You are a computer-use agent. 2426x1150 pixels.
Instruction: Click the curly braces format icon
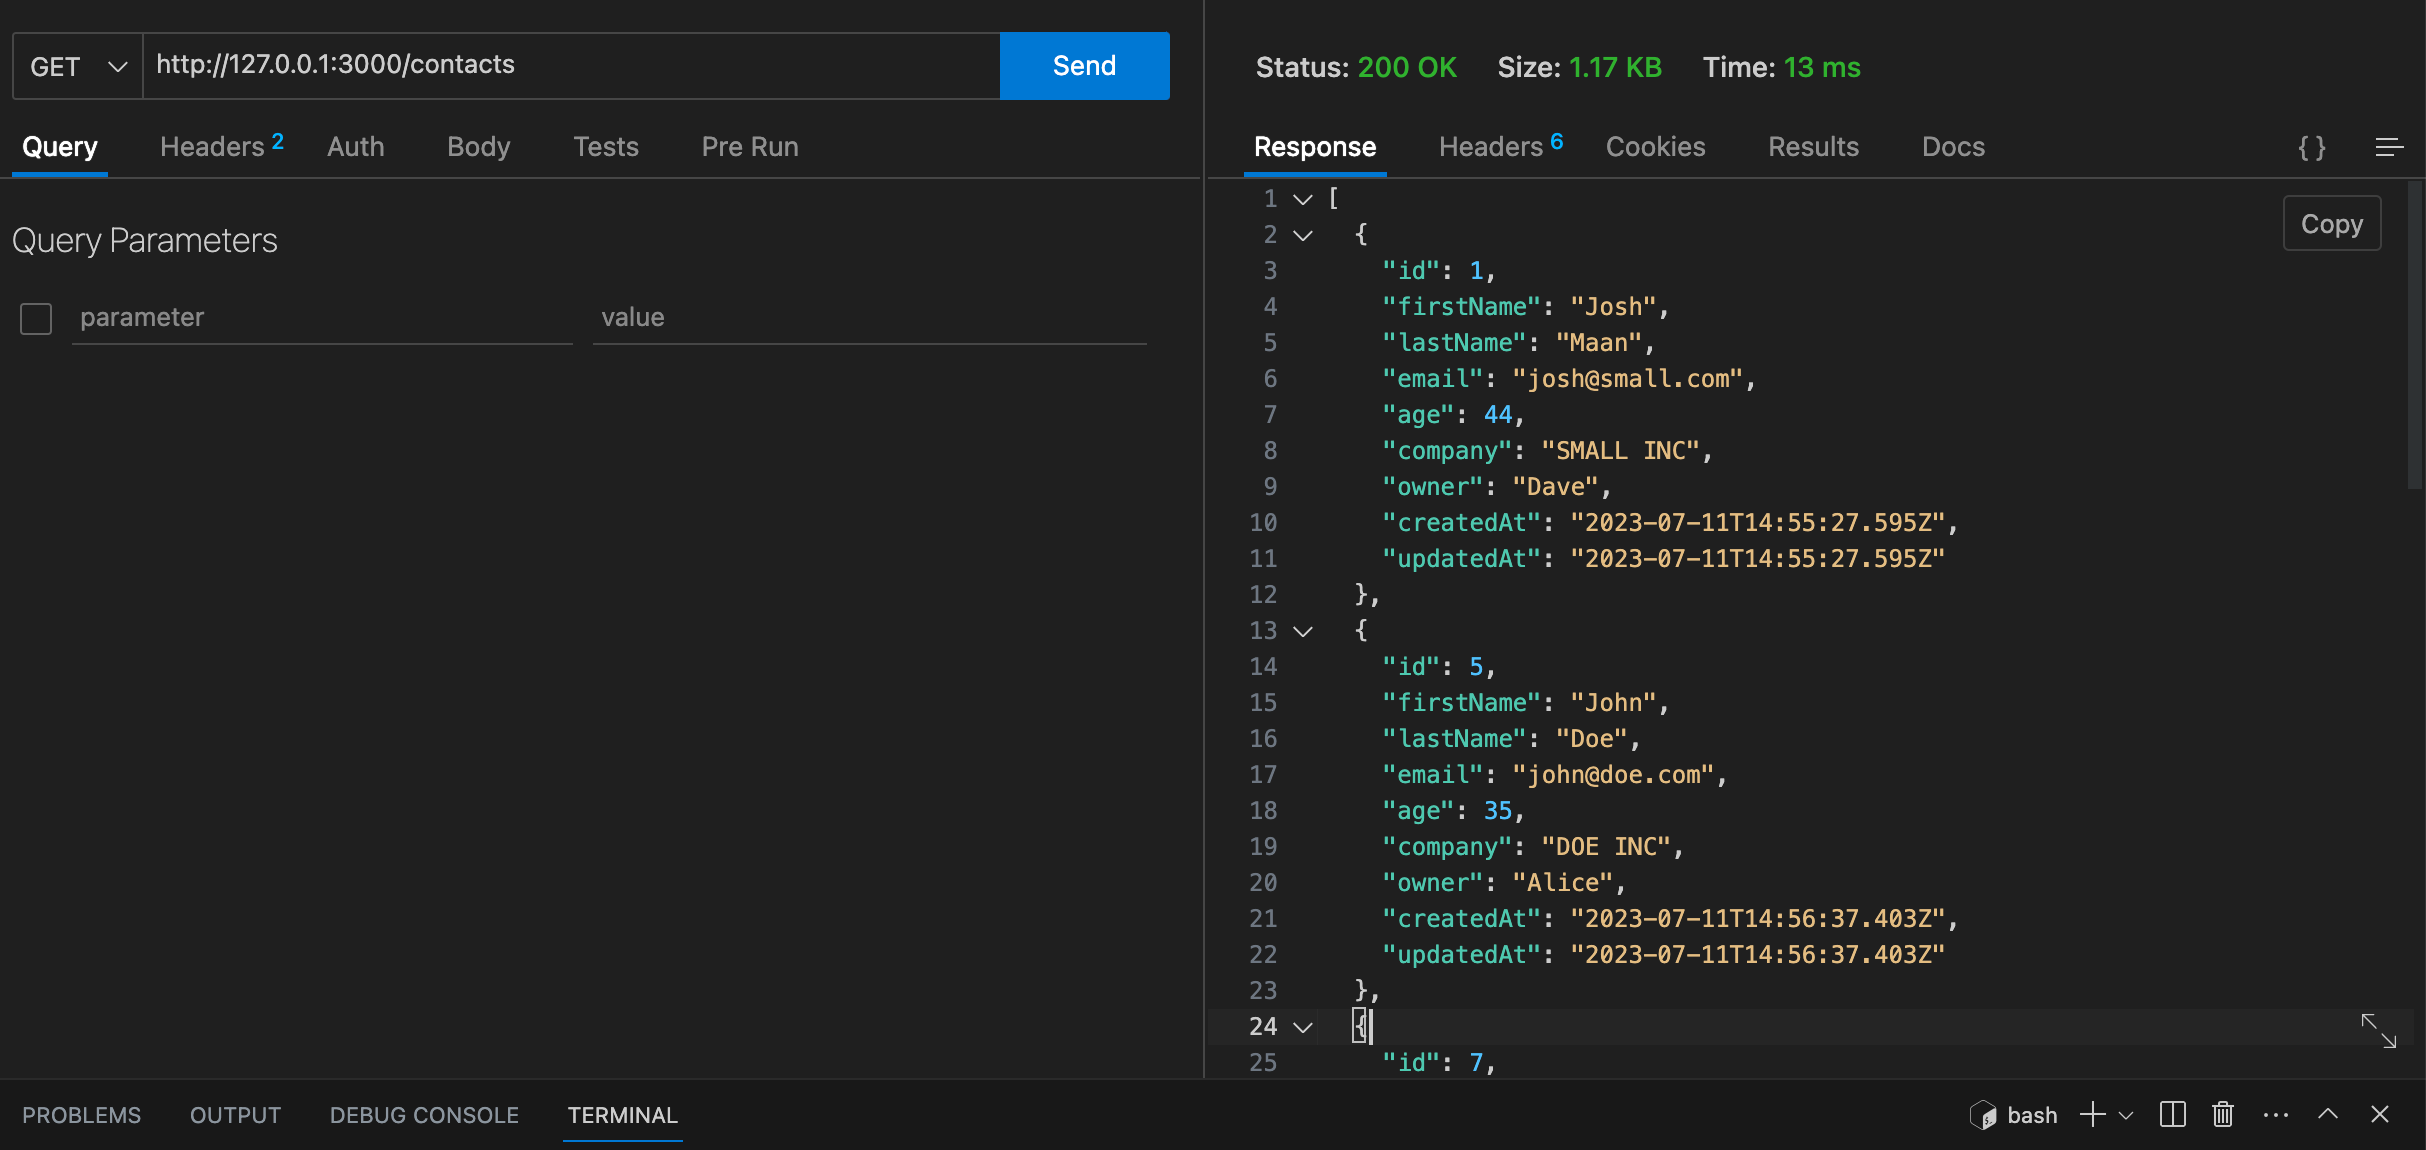[2311, 148]
